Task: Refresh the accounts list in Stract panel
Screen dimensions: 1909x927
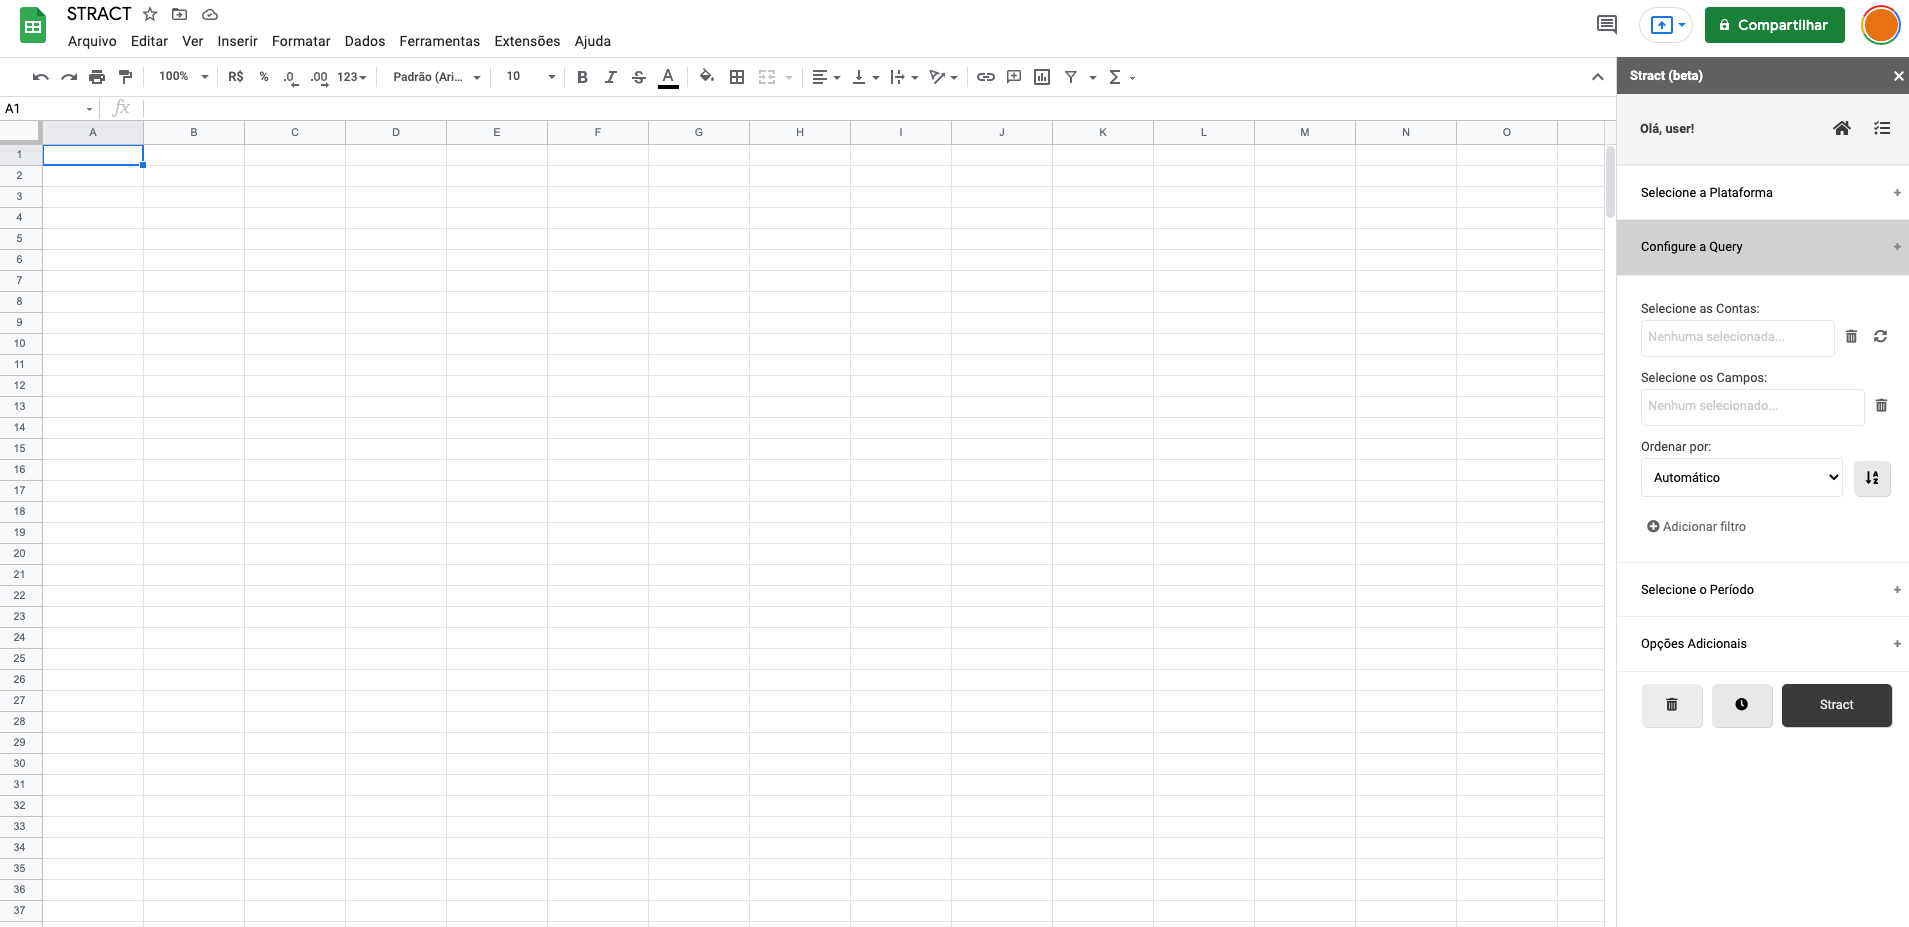Action: click(x=1880, y=337)
